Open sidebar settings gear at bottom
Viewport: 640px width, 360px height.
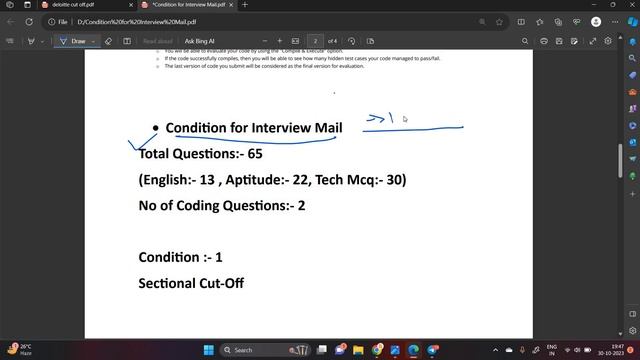pyautogui.click(x=632, y=331)
